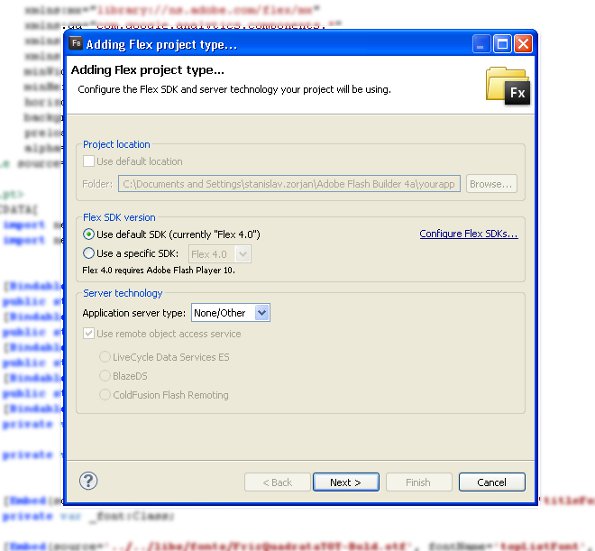Click the Project location group label

point(116,145)
